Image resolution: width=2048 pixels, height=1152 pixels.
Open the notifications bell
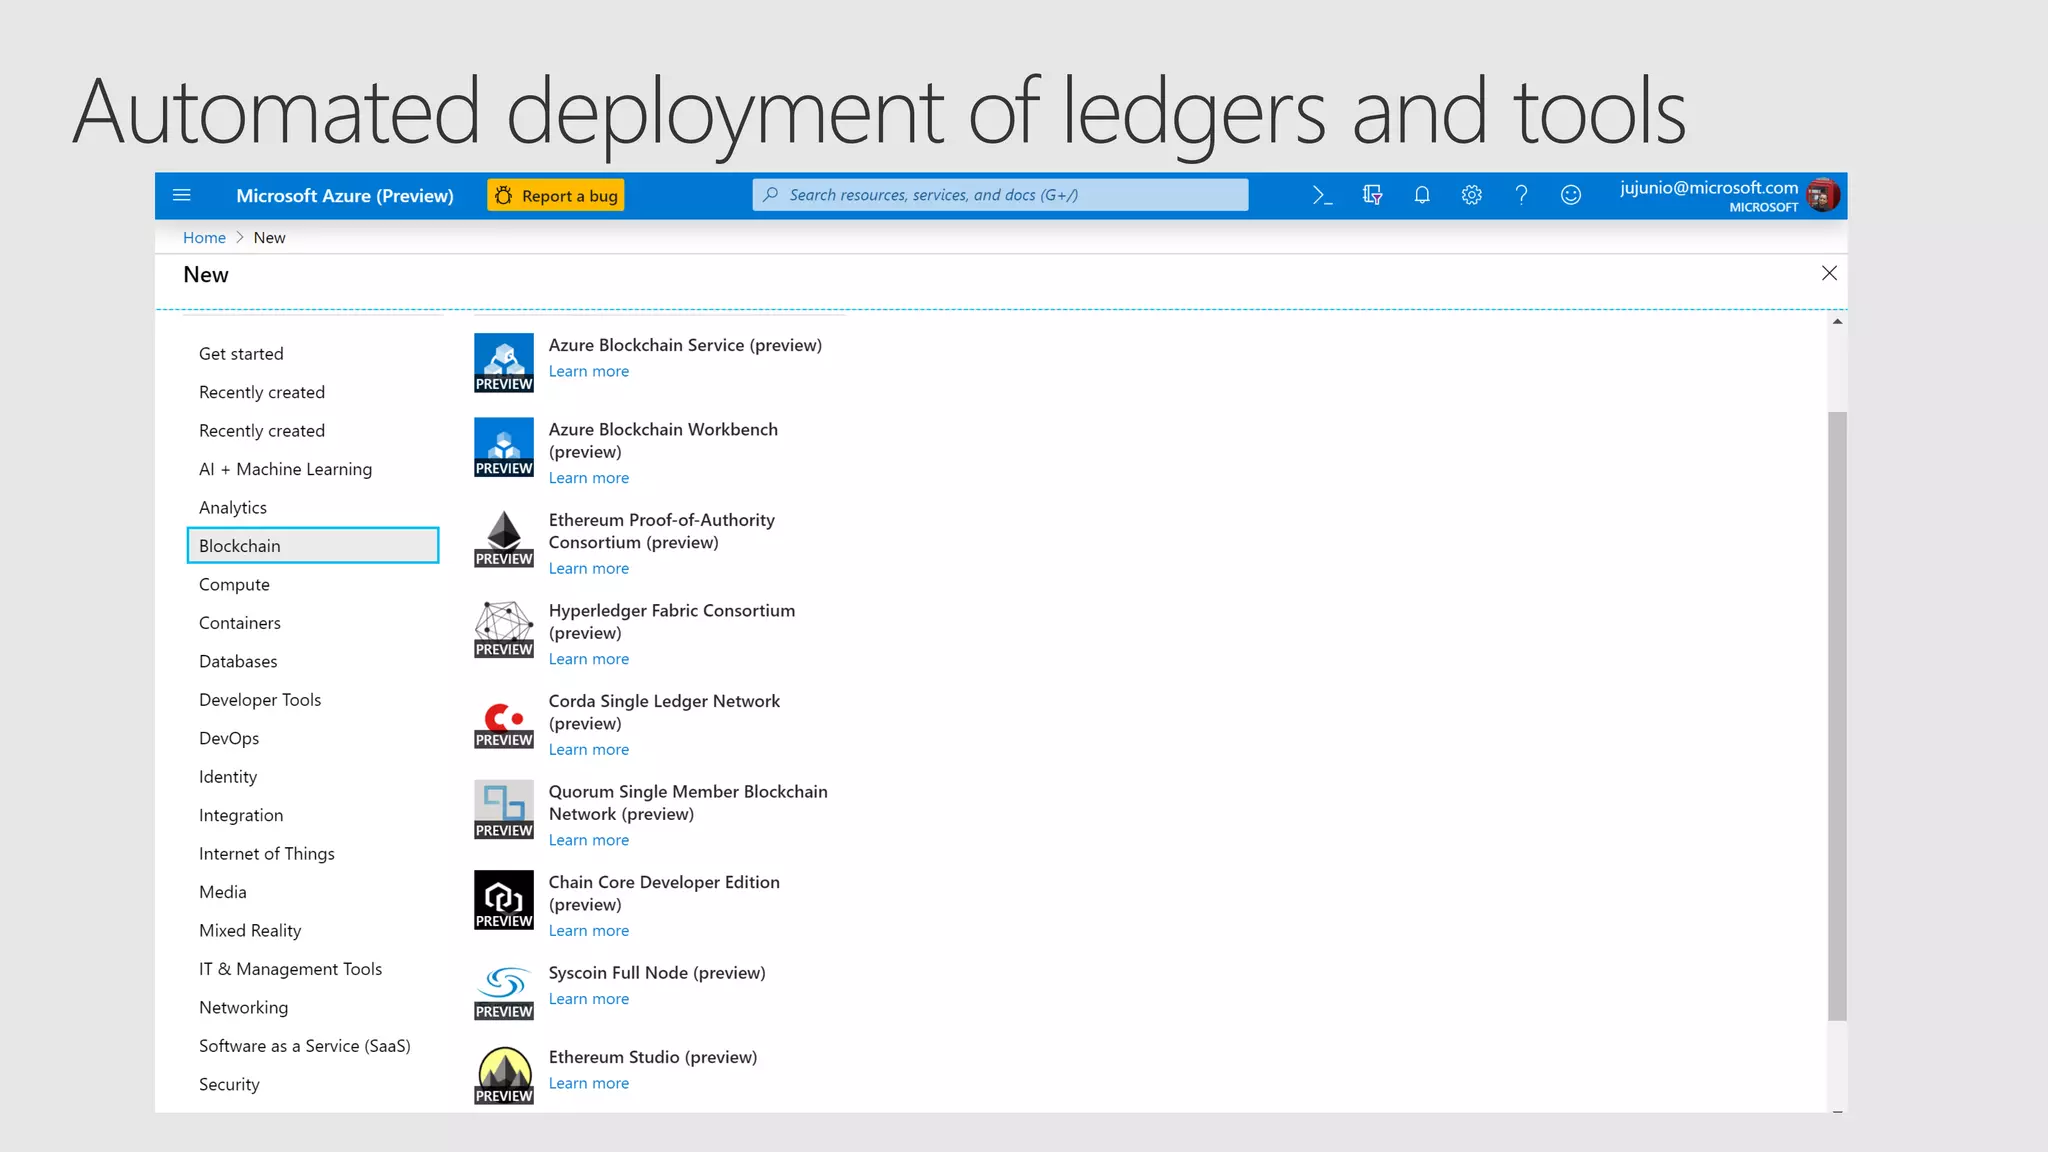1422,195
